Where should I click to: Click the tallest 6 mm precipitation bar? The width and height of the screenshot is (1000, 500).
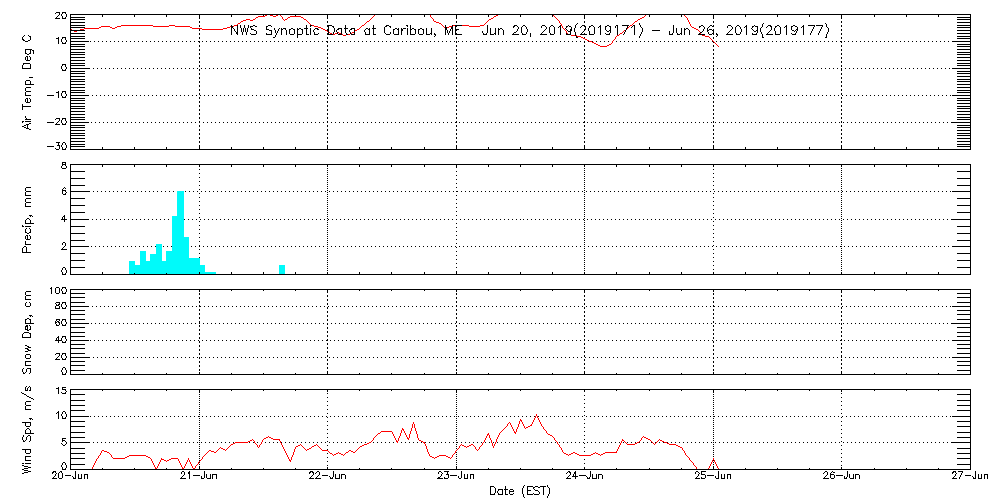(x=180, y=232)
